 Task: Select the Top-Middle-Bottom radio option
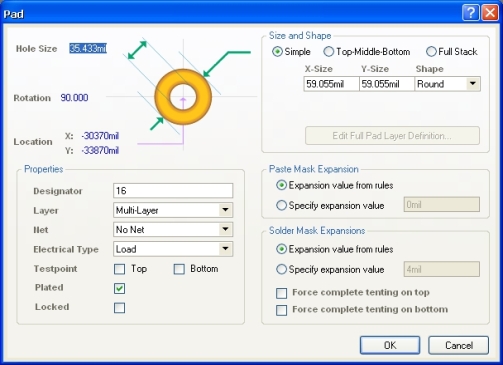pos(328,52)
